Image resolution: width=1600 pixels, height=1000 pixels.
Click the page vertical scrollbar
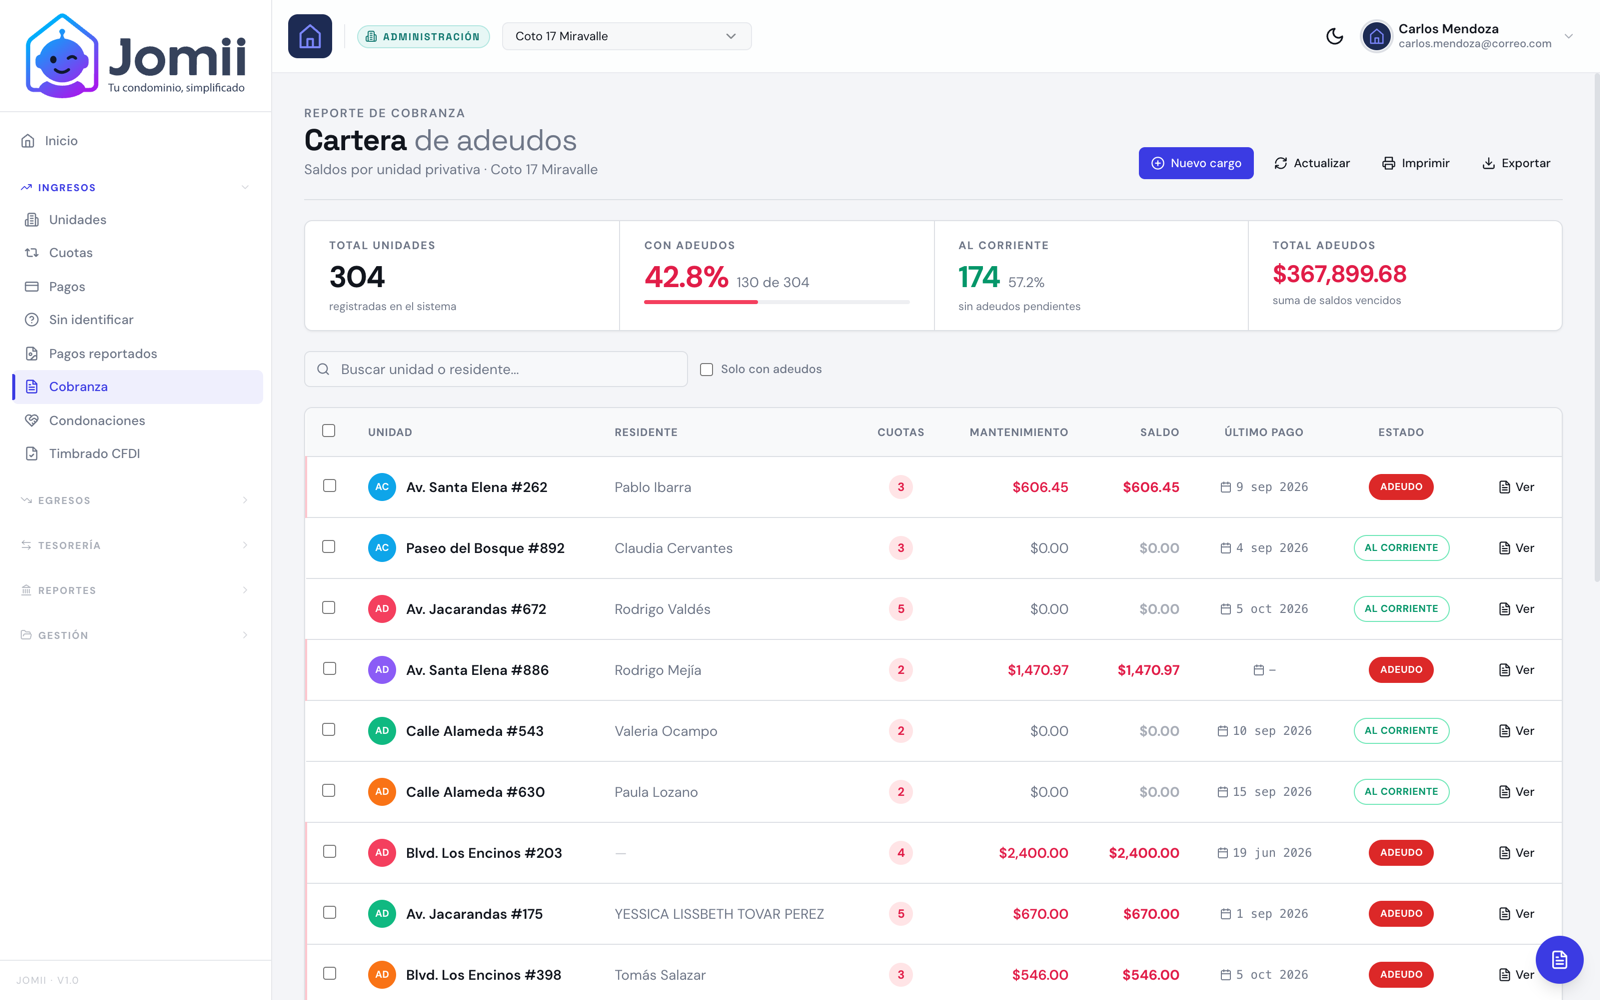(x=1596, y=327)
